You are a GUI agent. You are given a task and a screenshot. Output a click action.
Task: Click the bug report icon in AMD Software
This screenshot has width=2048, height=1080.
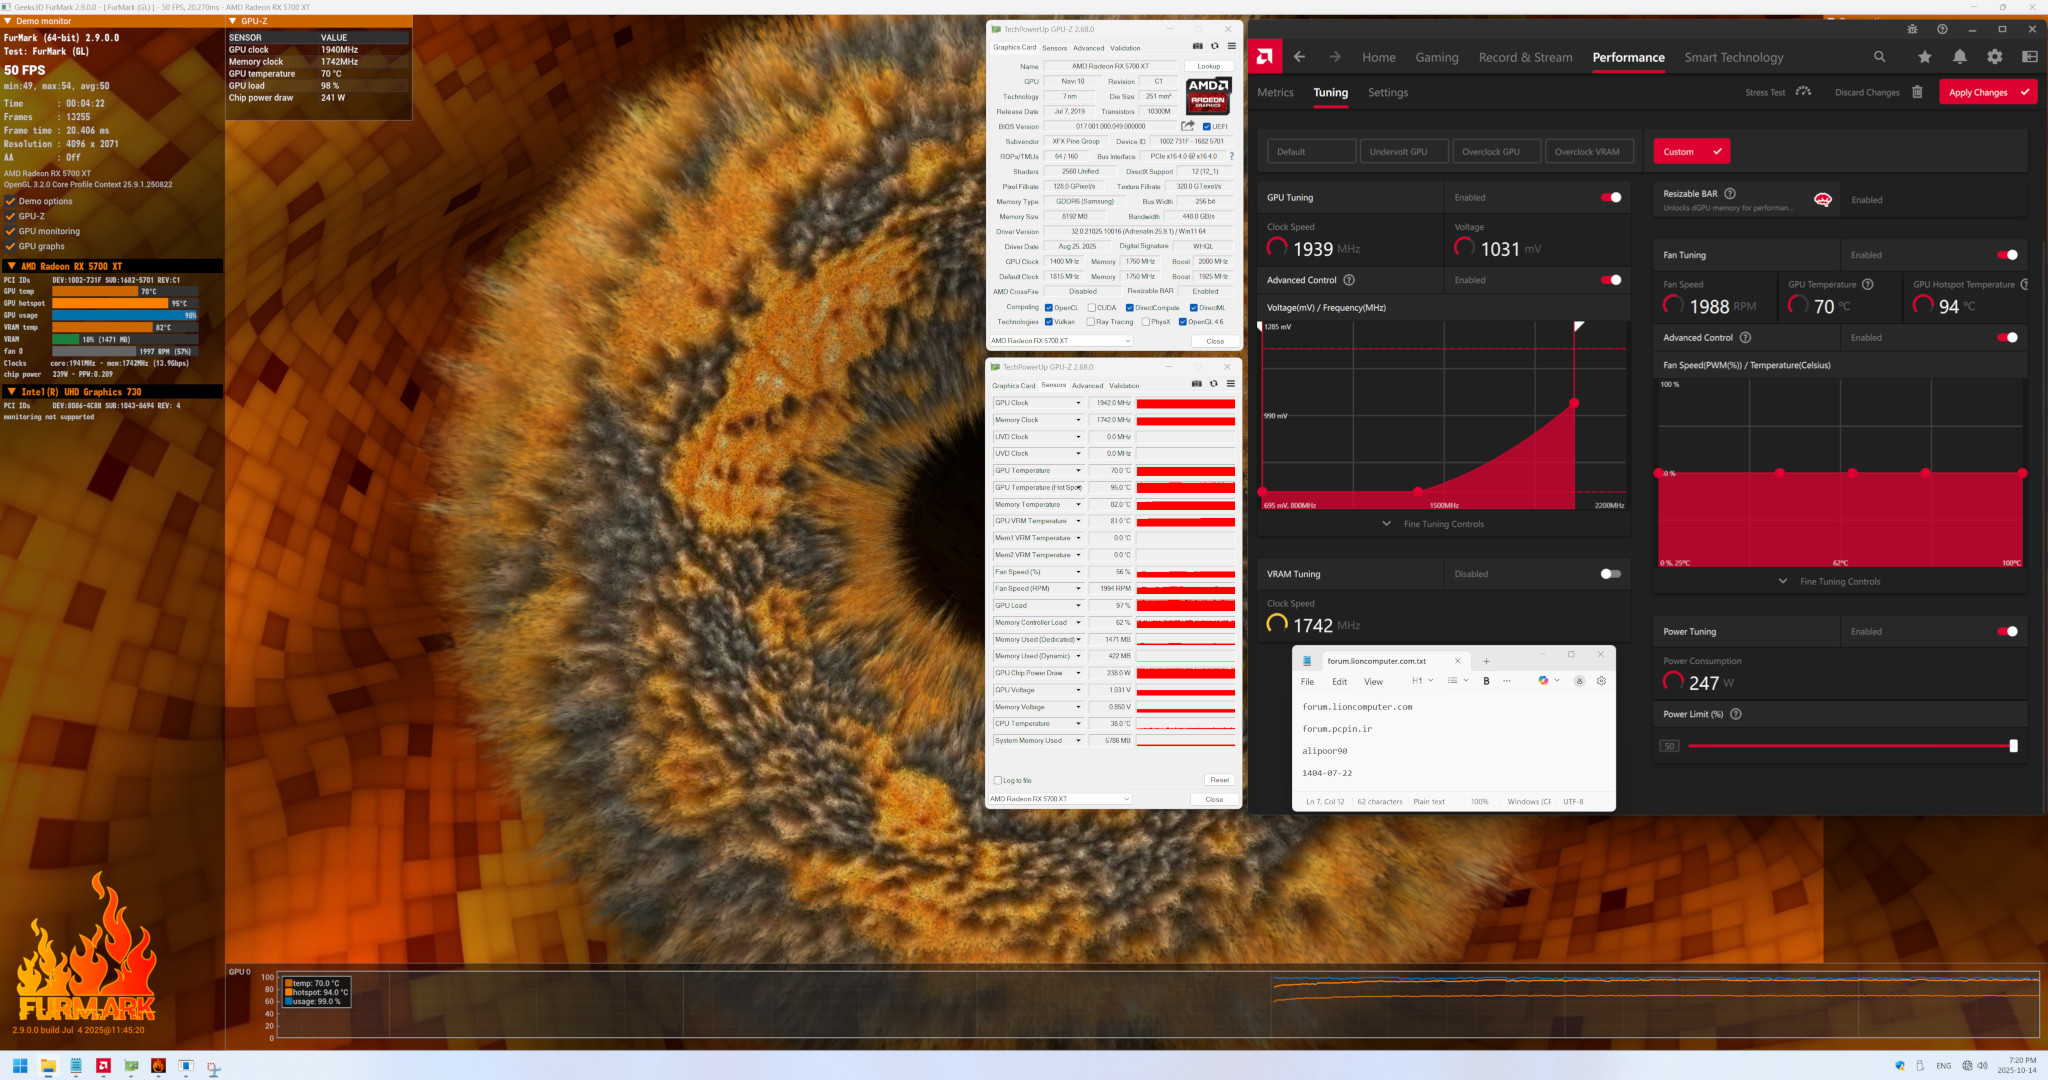[1912, 29]
